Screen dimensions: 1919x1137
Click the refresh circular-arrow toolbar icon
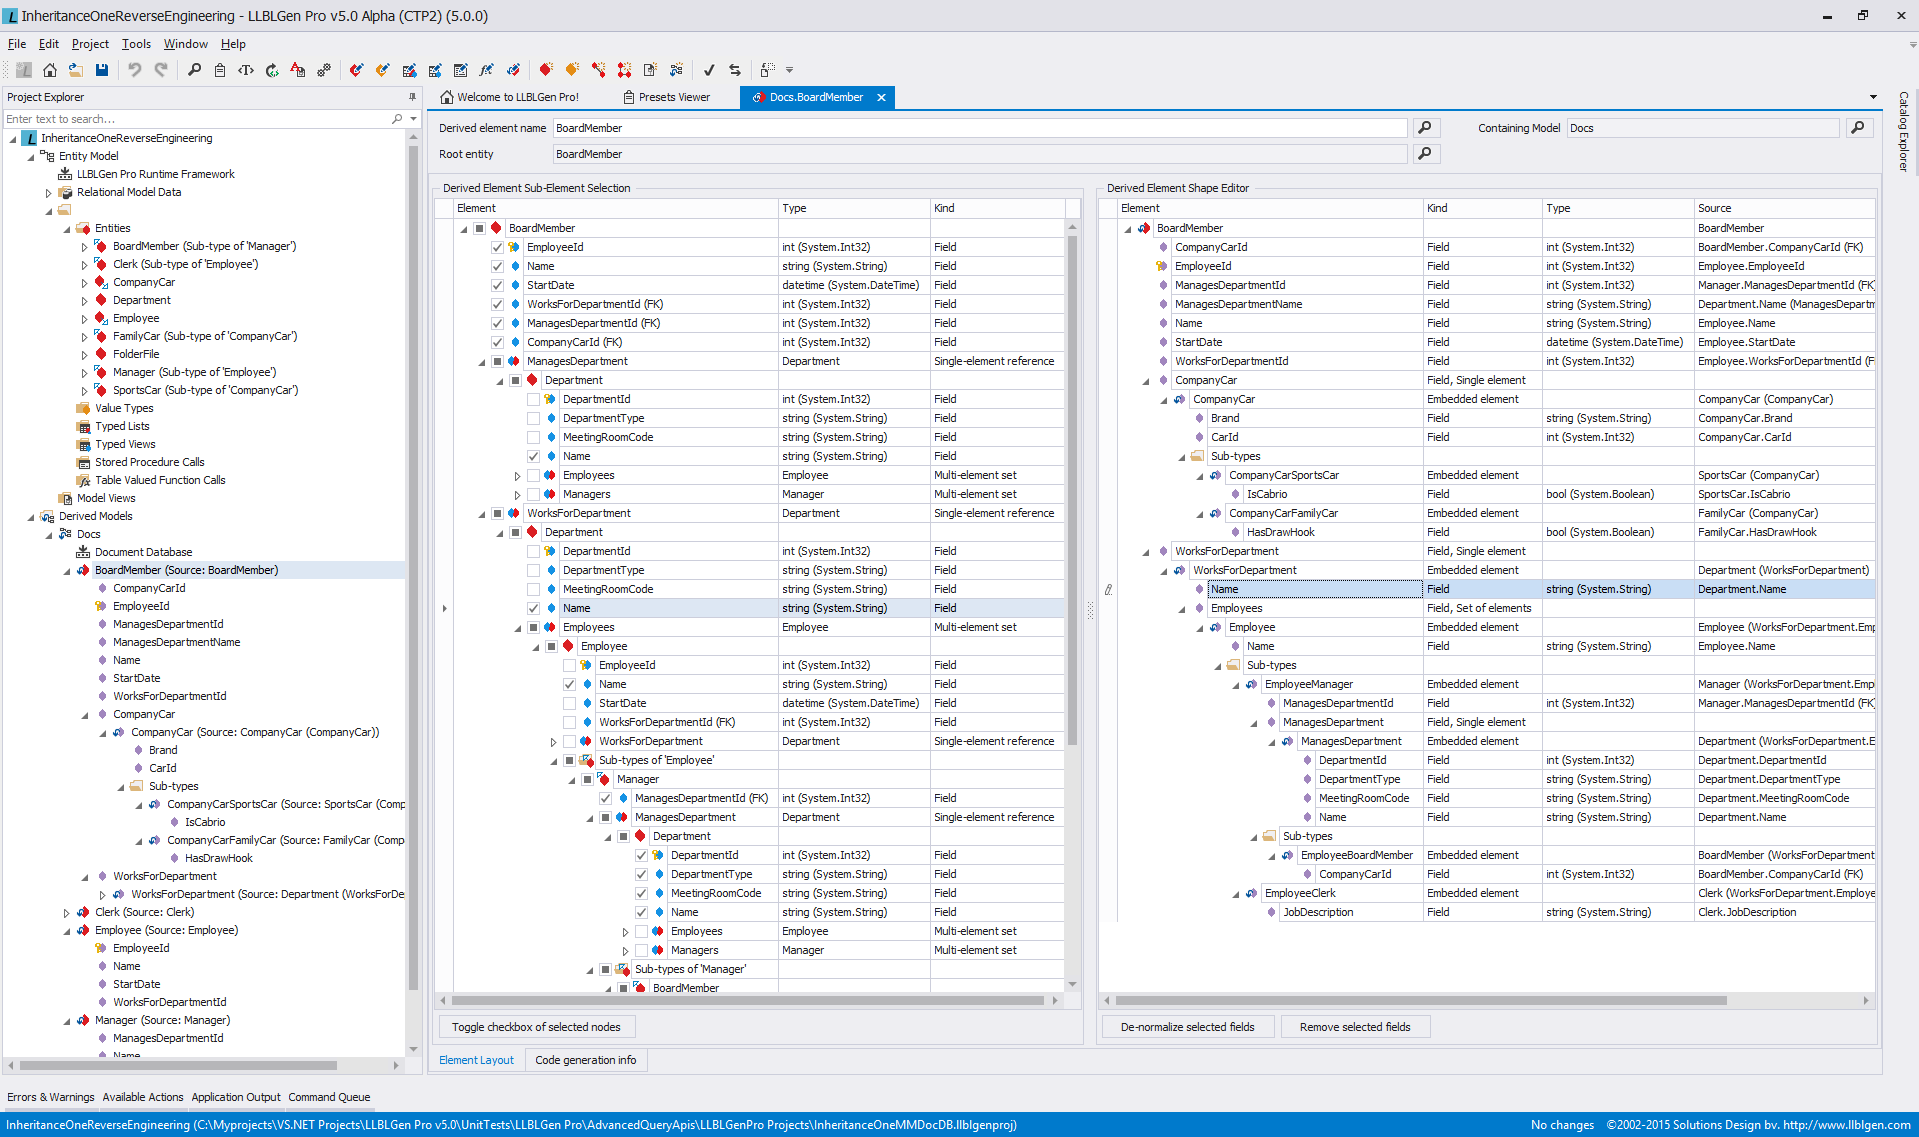click(272, 70)
